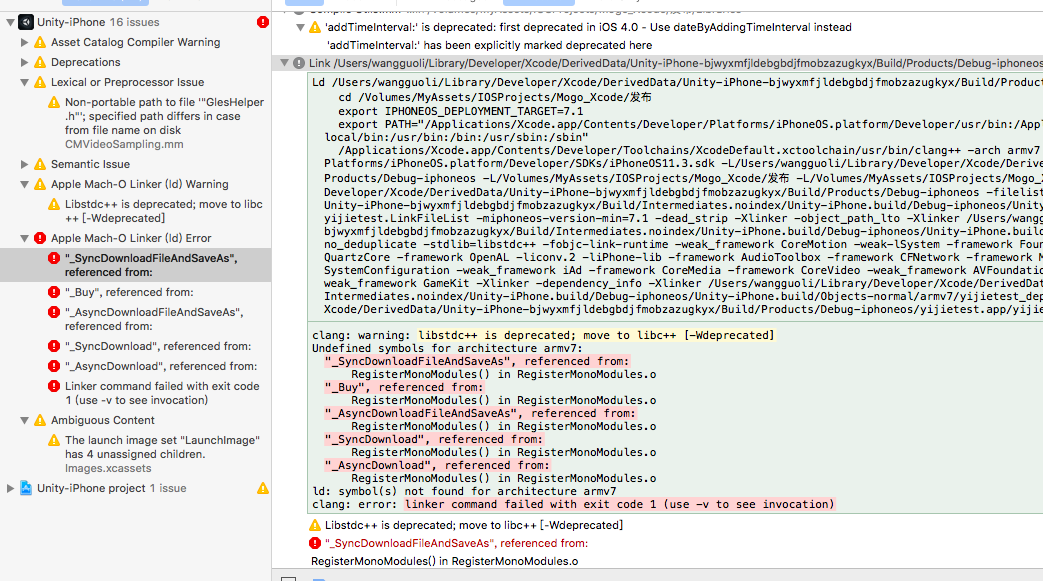Screen dimensions: 1043x581
Task: Collapse the Ambiguous Content group
Action: 25,421
